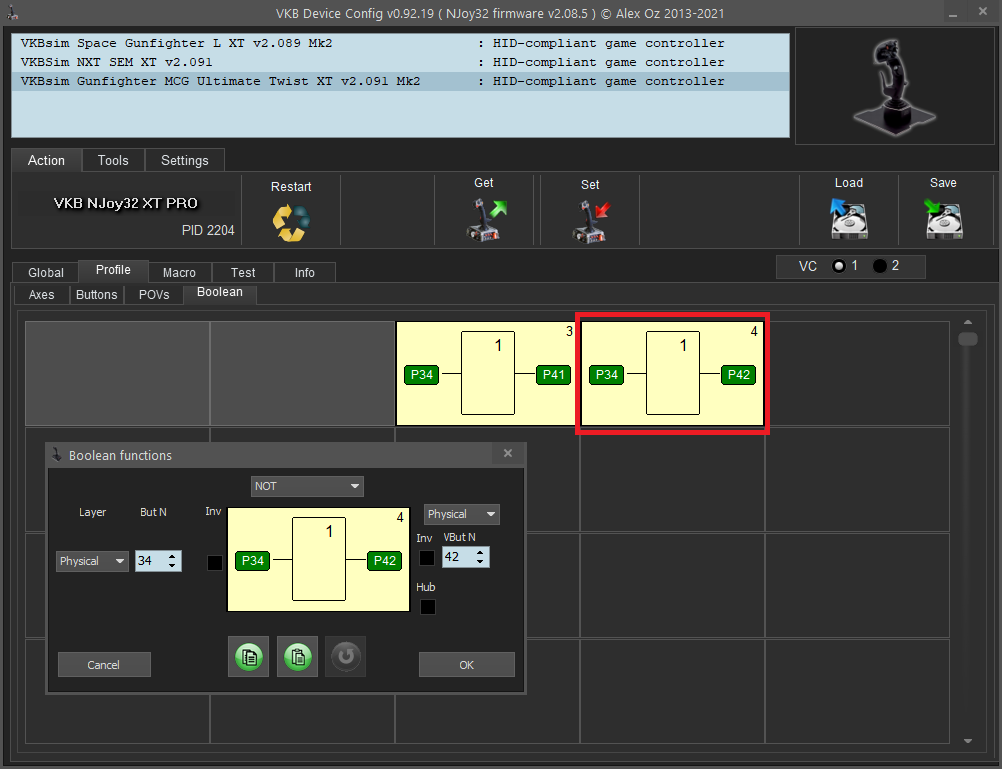Toggle the output Inv checkbox

pyautogui.click(x=426, y=558)
